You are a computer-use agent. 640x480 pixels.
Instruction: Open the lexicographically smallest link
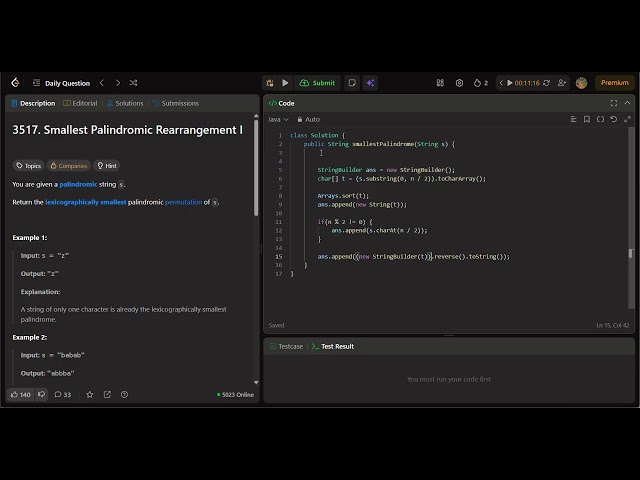pos(86,202)
